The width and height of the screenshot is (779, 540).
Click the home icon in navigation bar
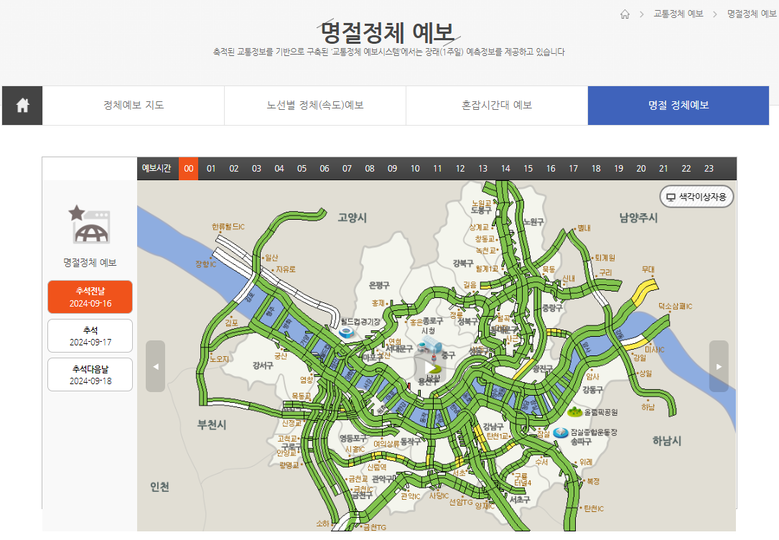click(x=22, y=105)
